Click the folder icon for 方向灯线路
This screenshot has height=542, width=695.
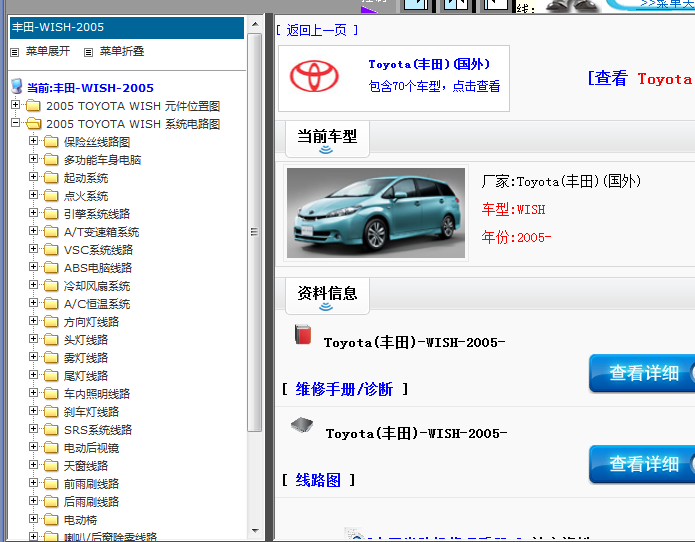[x=51, y=321]
